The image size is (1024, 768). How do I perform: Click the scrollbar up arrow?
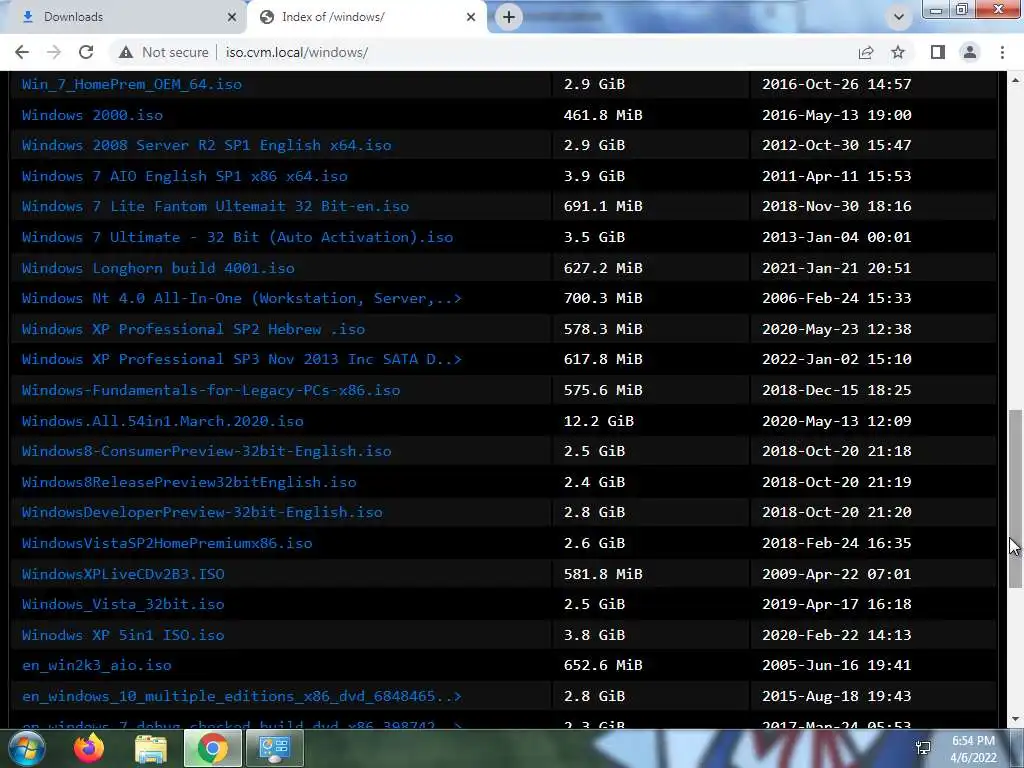[x=1016, y=80]
